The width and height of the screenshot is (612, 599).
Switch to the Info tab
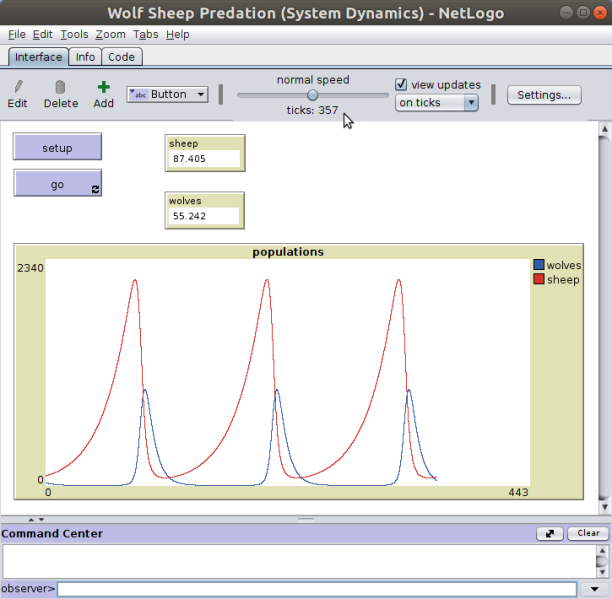tap(85, 57)
